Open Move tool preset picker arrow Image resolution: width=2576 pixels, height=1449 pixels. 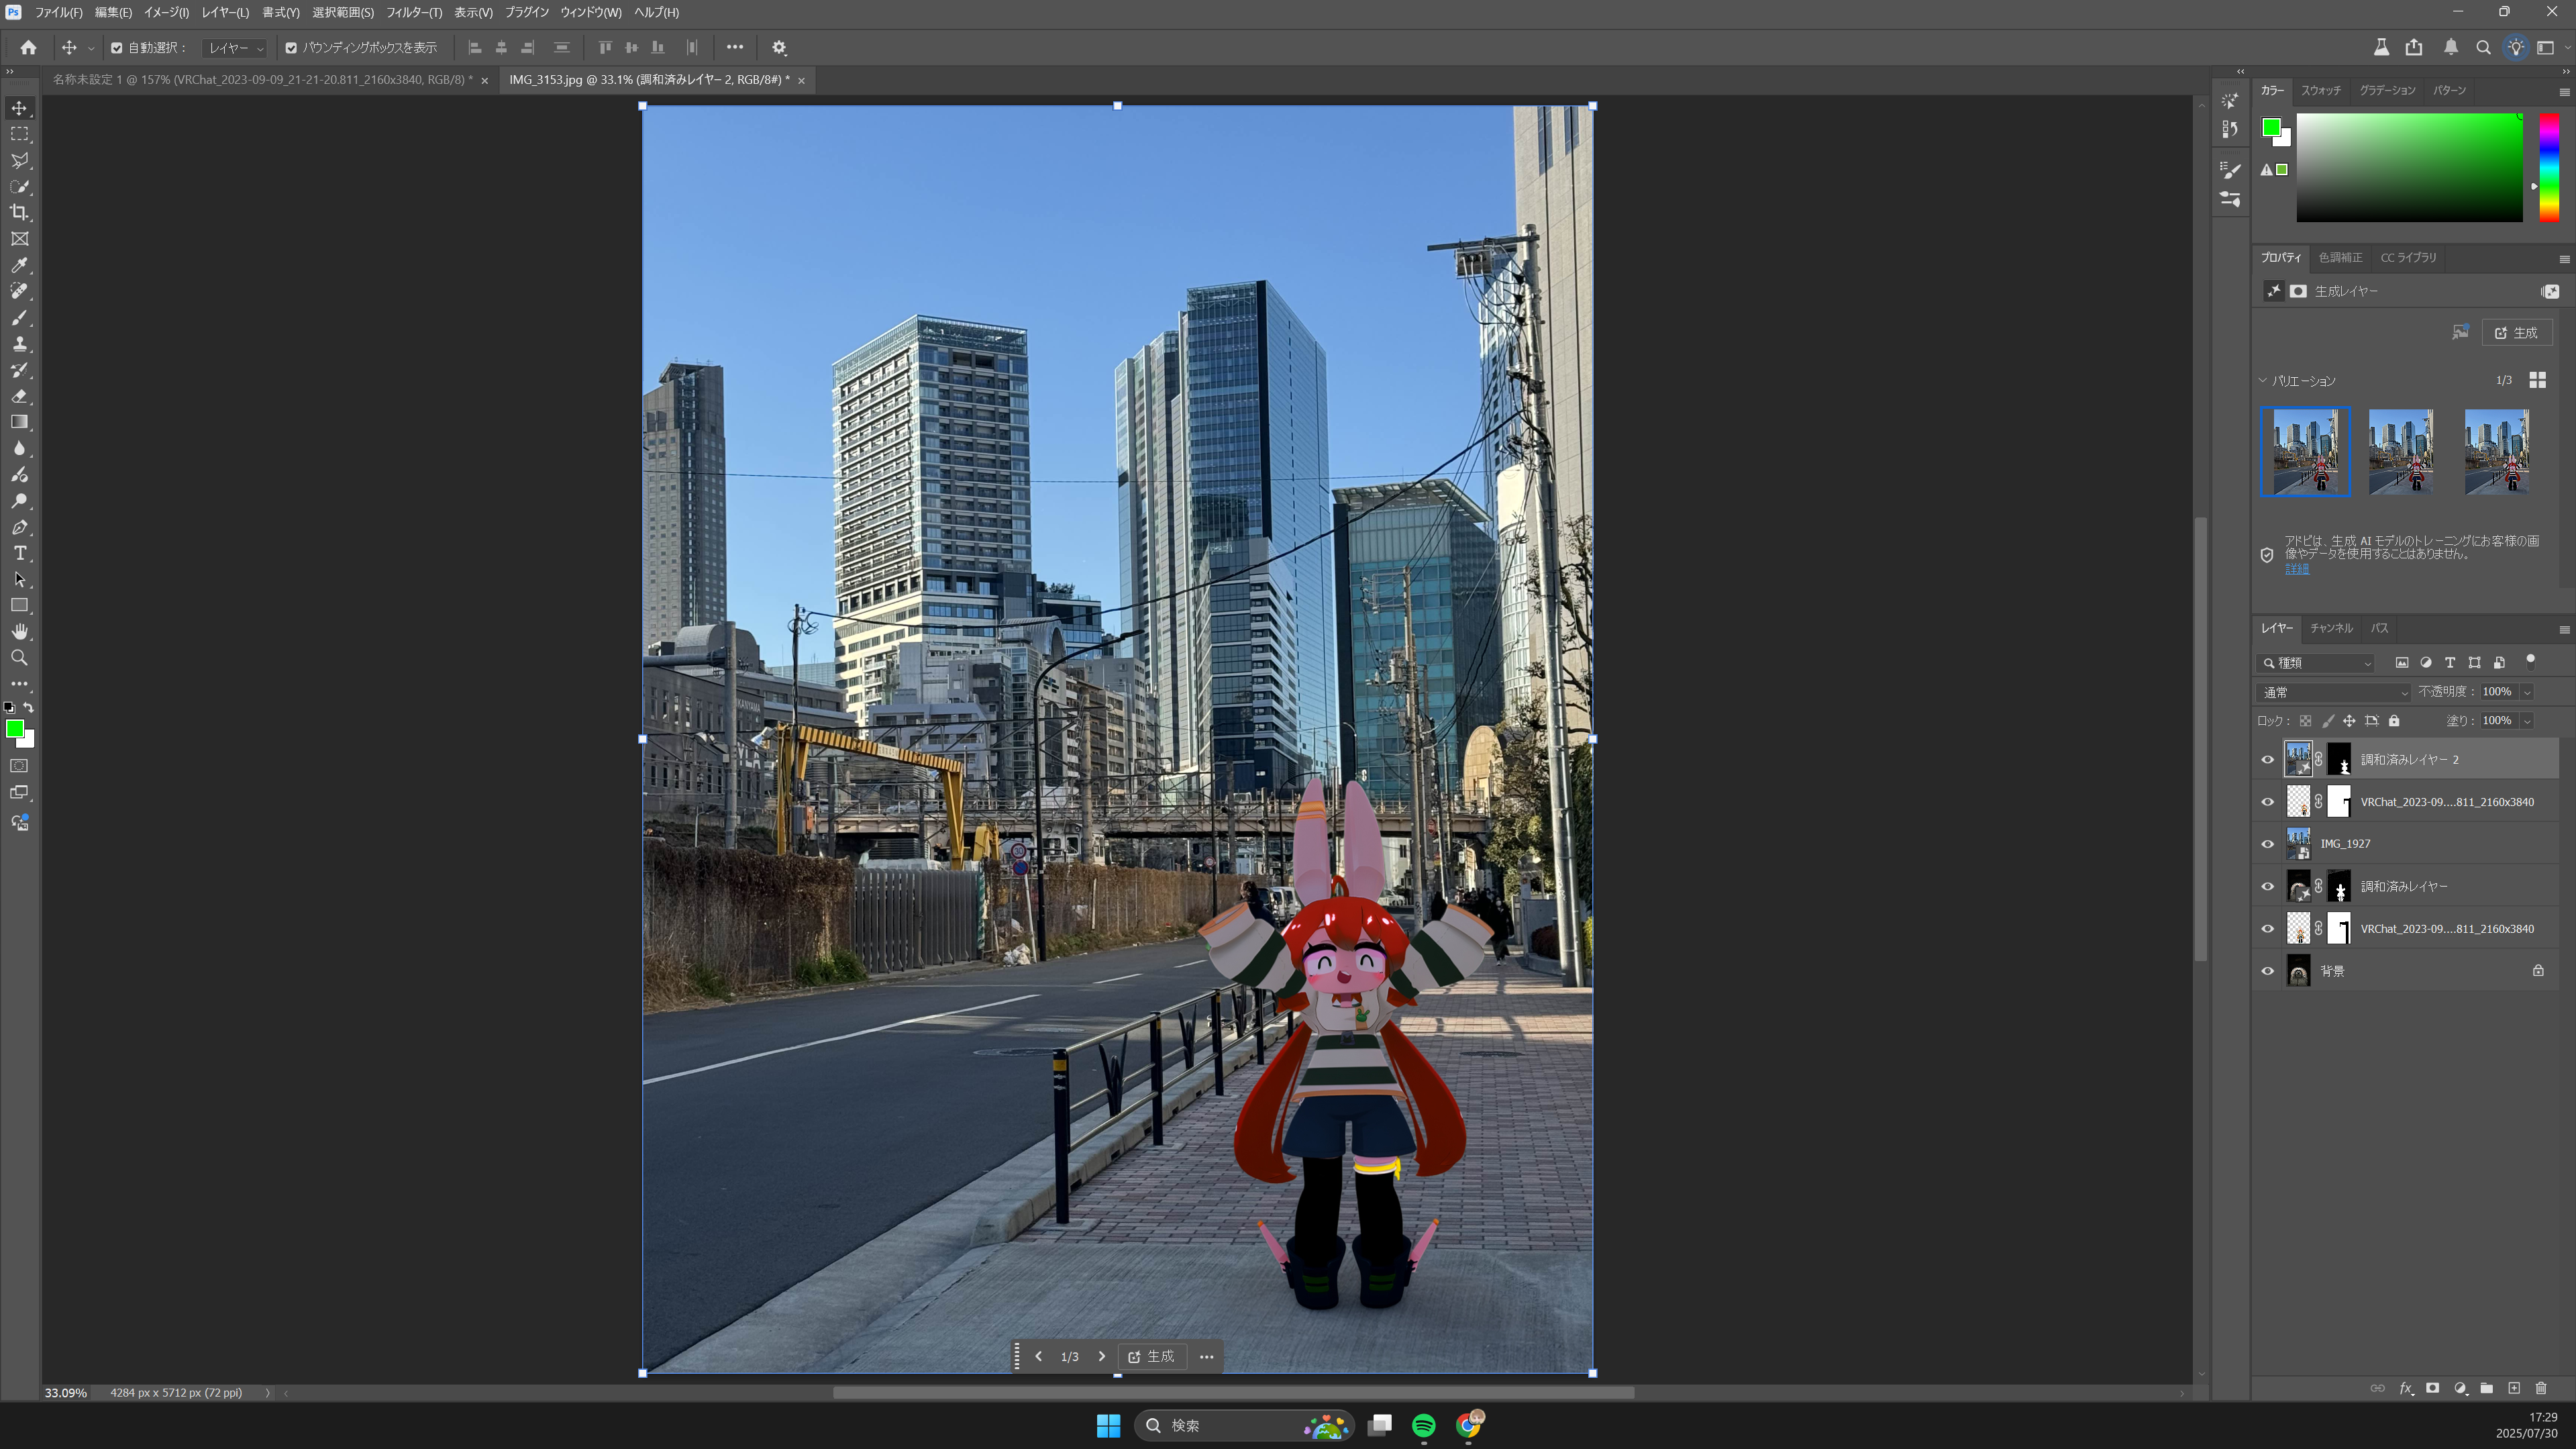coord(91,48)
